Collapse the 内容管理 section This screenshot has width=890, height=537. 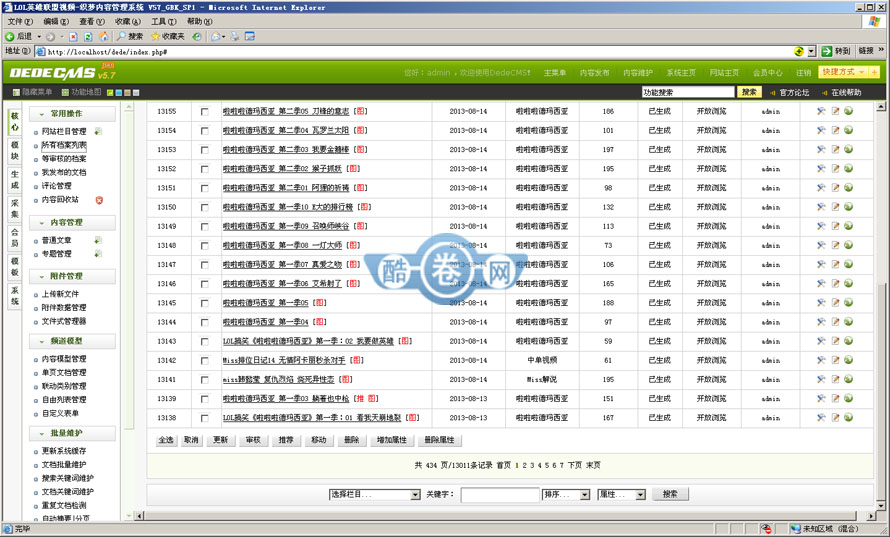pyautogui.click(x=72, y=223)
